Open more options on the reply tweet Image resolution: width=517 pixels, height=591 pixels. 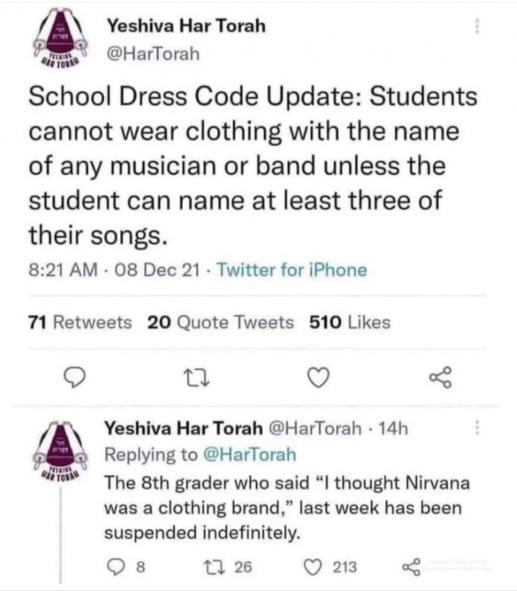[477, 428]
